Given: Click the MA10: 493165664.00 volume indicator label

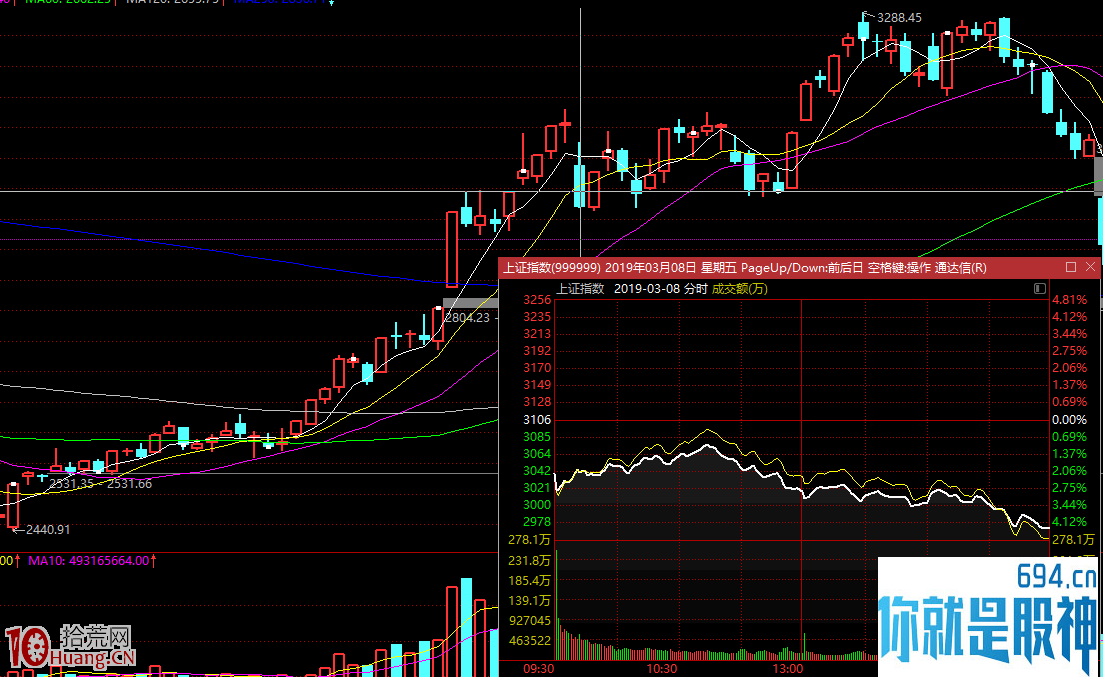Looking at the screenshot, I should click(x=89, y=561).
